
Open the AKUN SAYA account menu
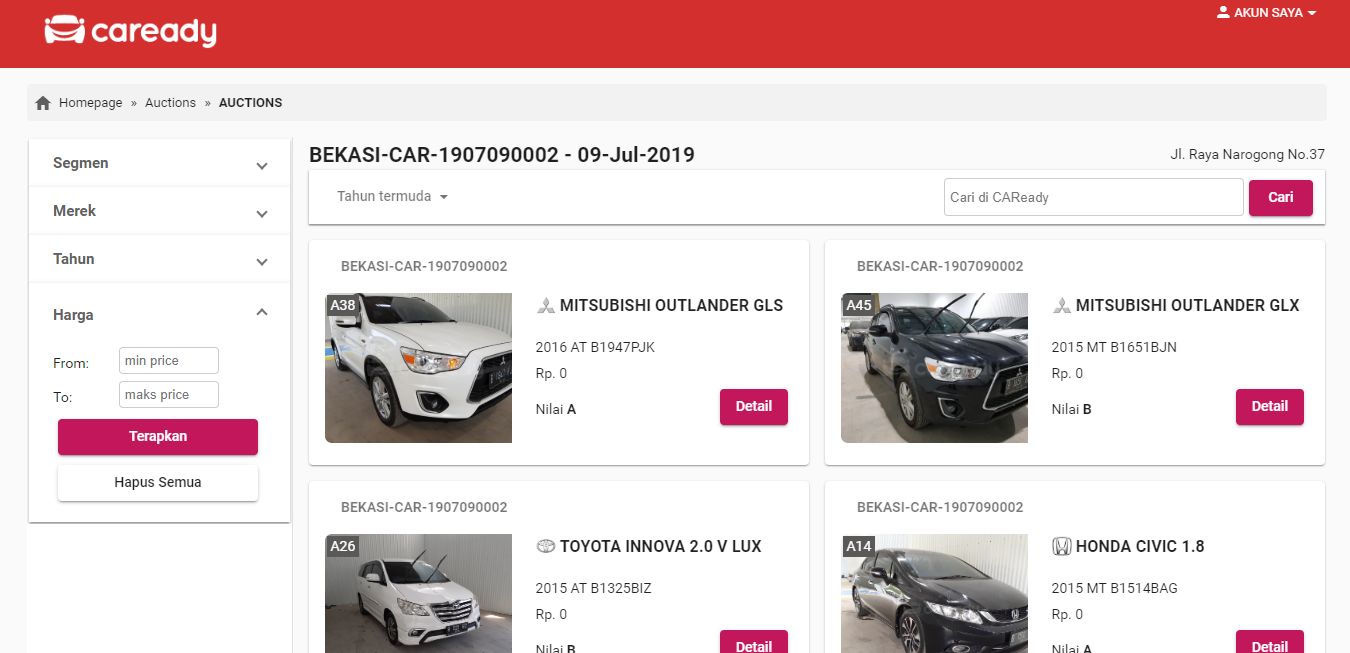click(x=1266, y=13)
